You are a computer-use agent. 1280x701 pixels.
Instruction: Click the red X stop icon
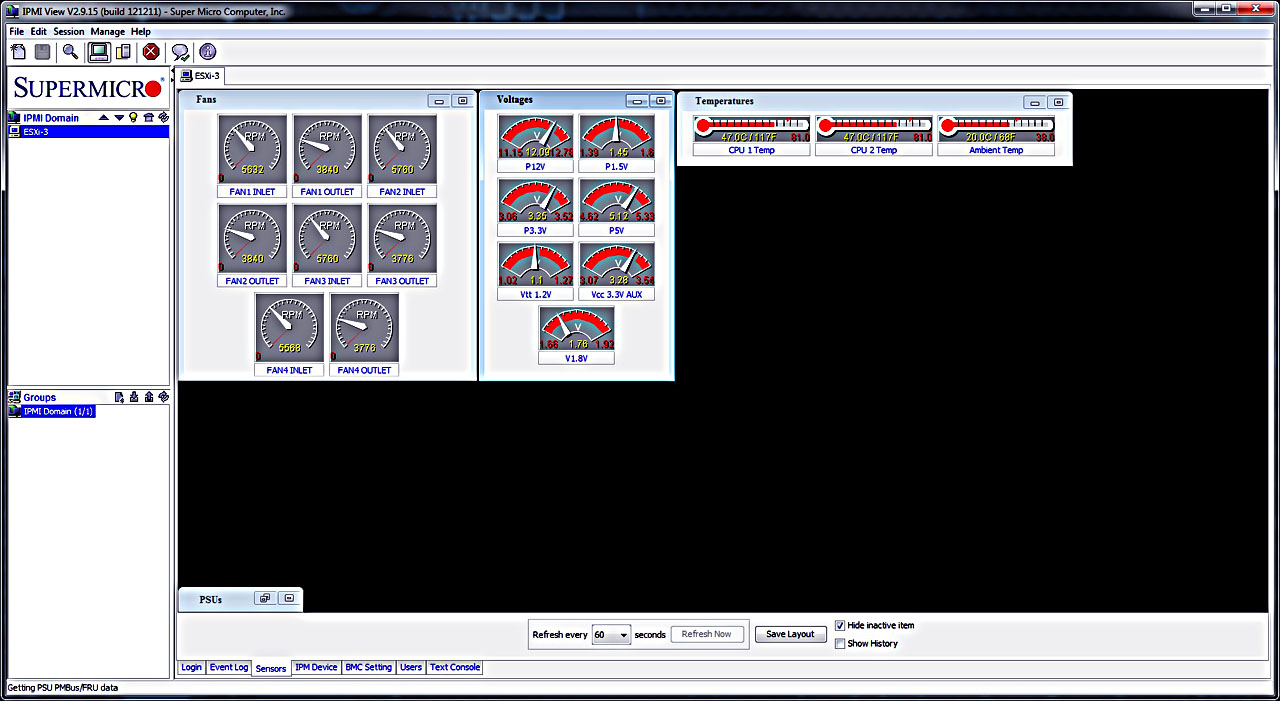151,52
